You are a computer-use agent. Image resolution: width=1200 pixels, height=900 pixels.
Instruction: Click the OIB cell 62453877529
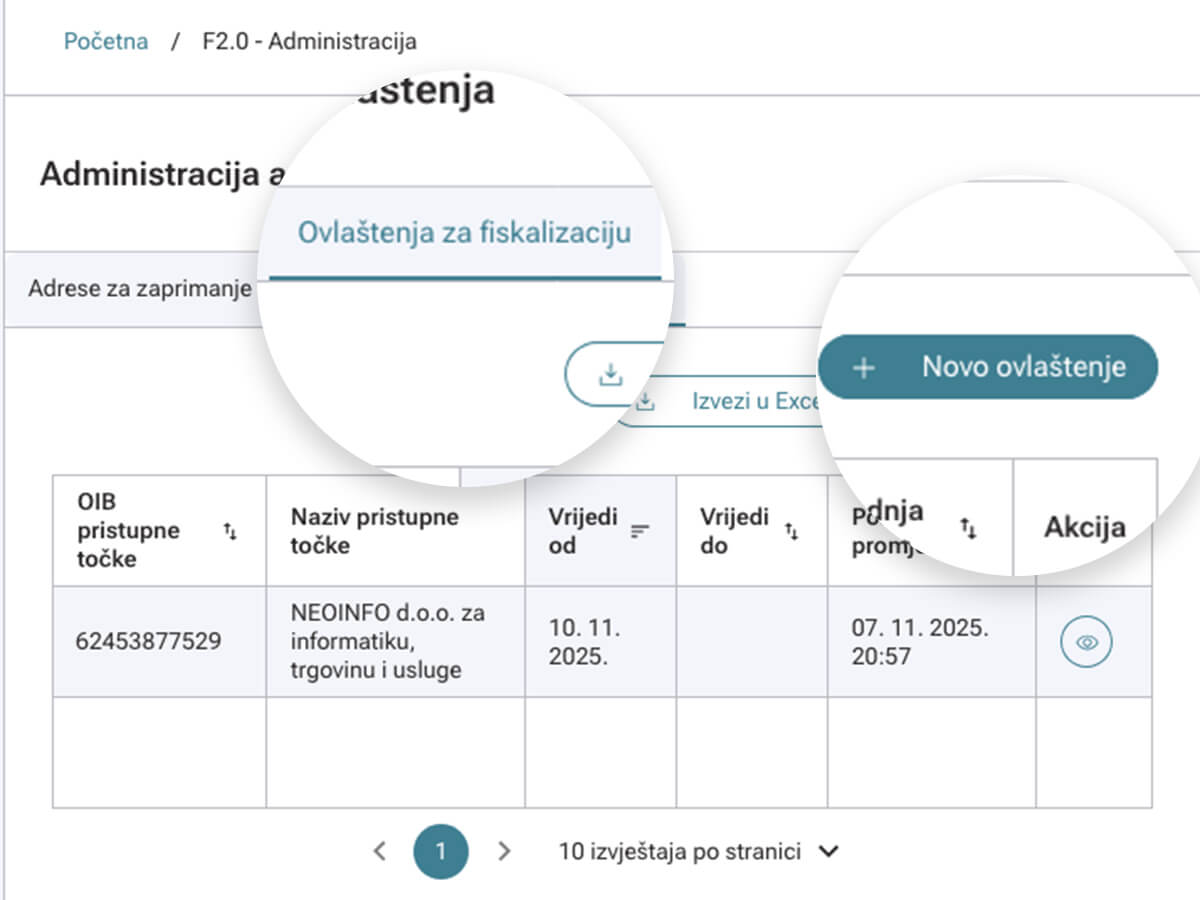(148, 641)
